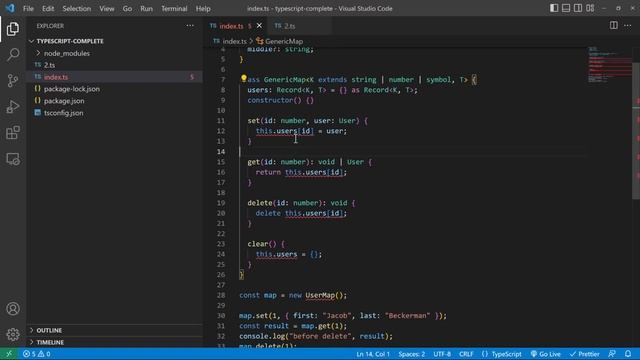Open customize layout button
640x360 pixels.
590,8
